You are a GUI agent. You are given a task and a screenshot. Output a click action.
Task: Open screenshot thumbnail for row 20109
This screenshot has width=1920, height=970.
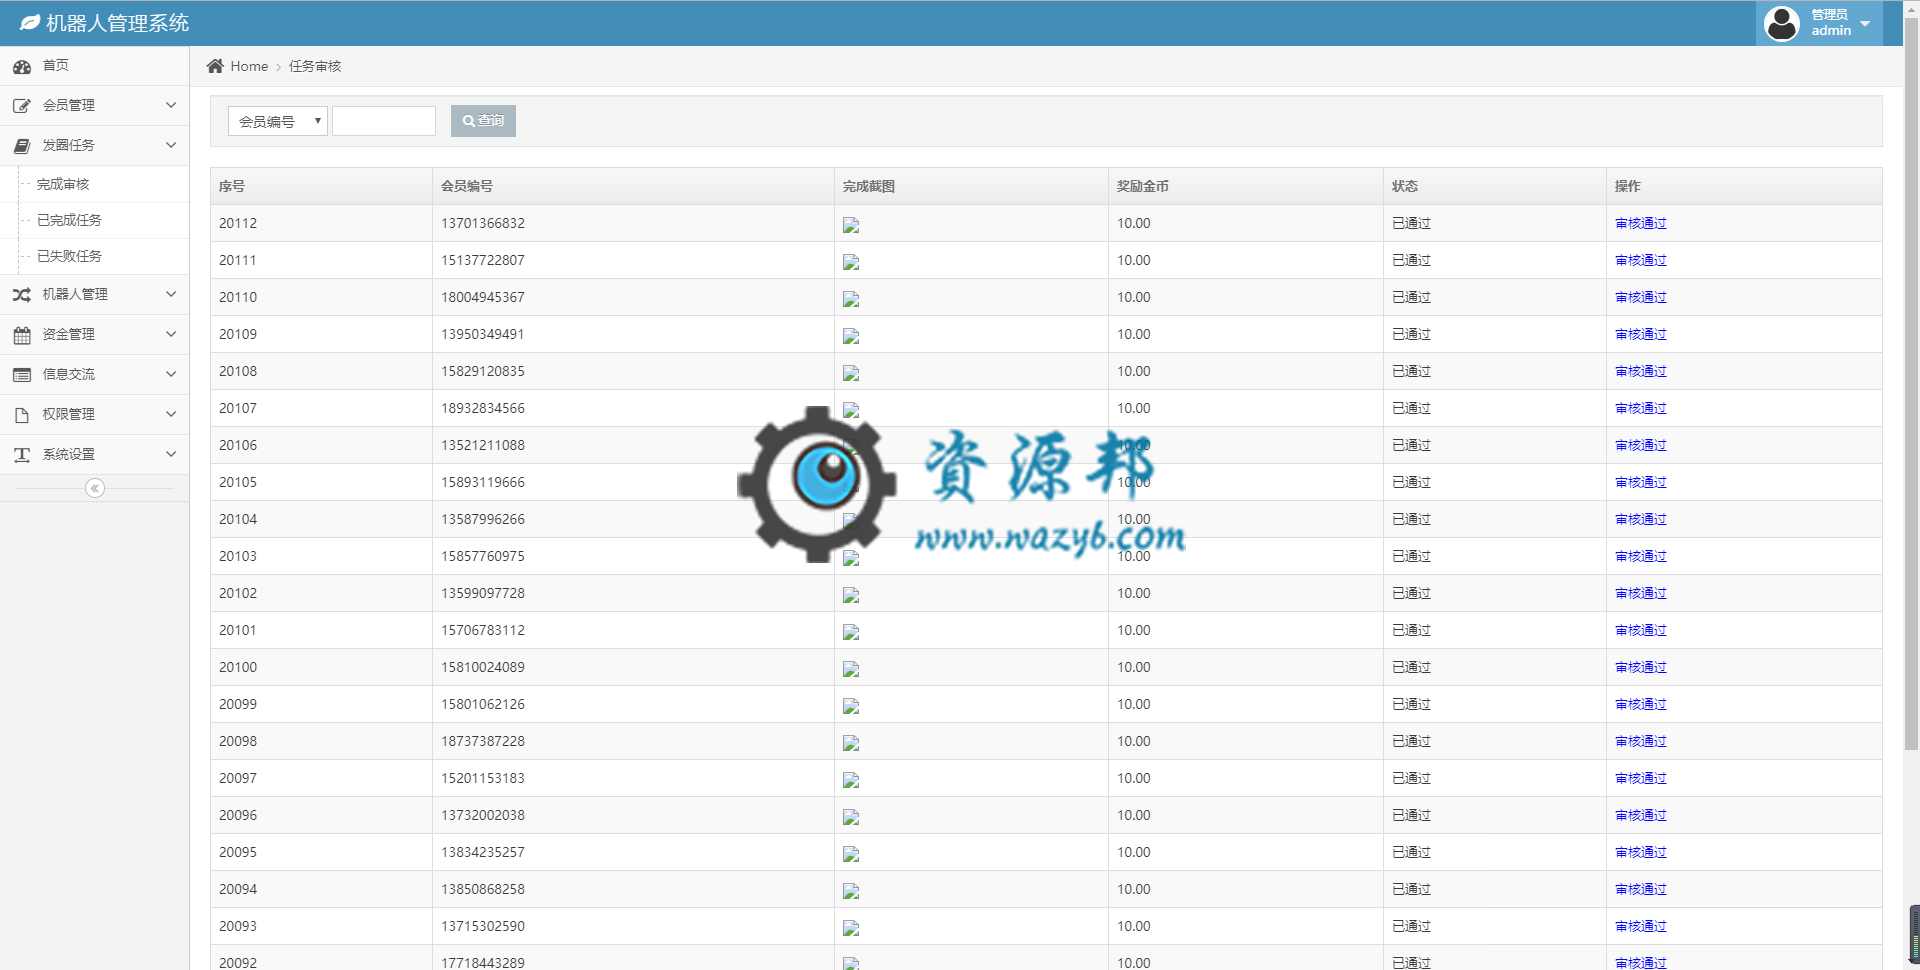click(x=851, y=336)
